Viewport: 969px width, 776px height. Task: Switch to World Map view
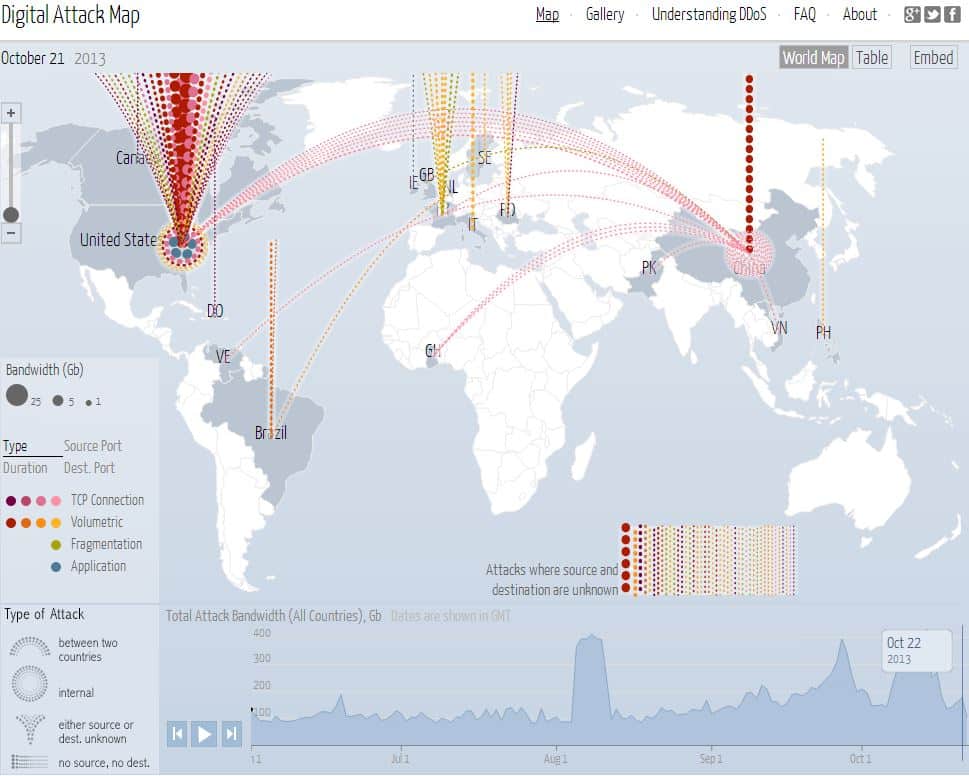(813, 57)
